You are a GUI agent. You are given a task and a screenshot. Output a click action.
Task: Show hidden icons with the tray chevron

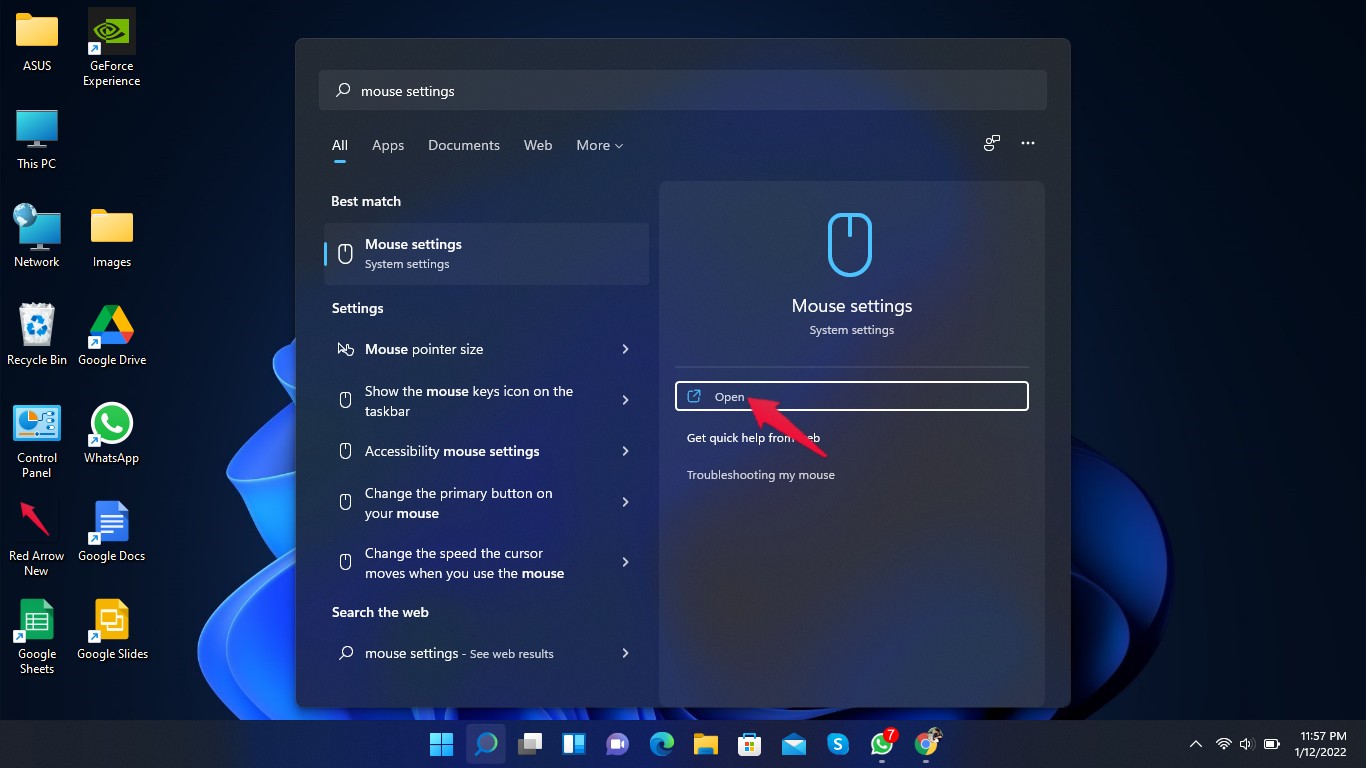(1195, 744)
